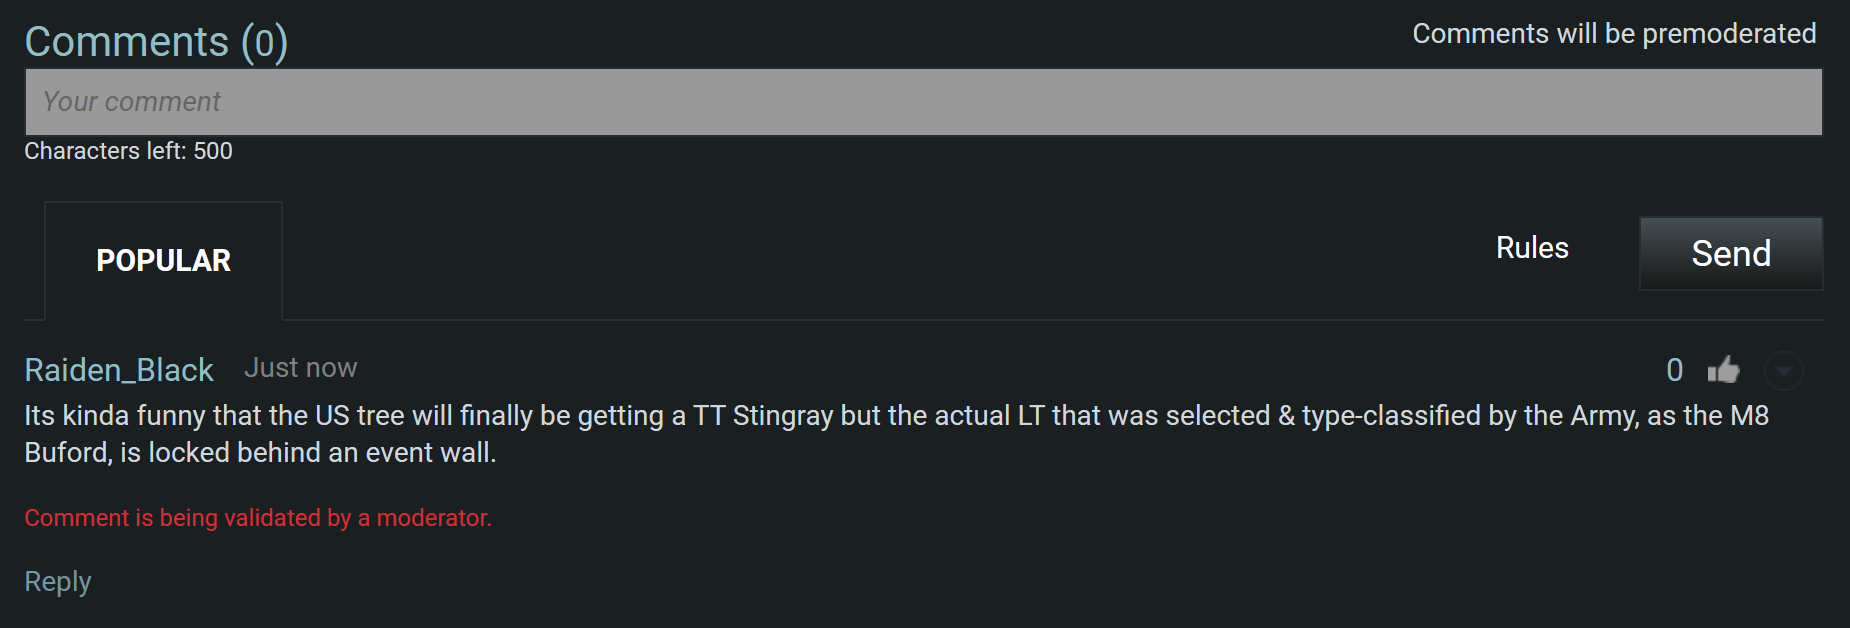This screenshot has width=1850, height=628.
Task: Click the red moderator validation notice
Action: 258,518
